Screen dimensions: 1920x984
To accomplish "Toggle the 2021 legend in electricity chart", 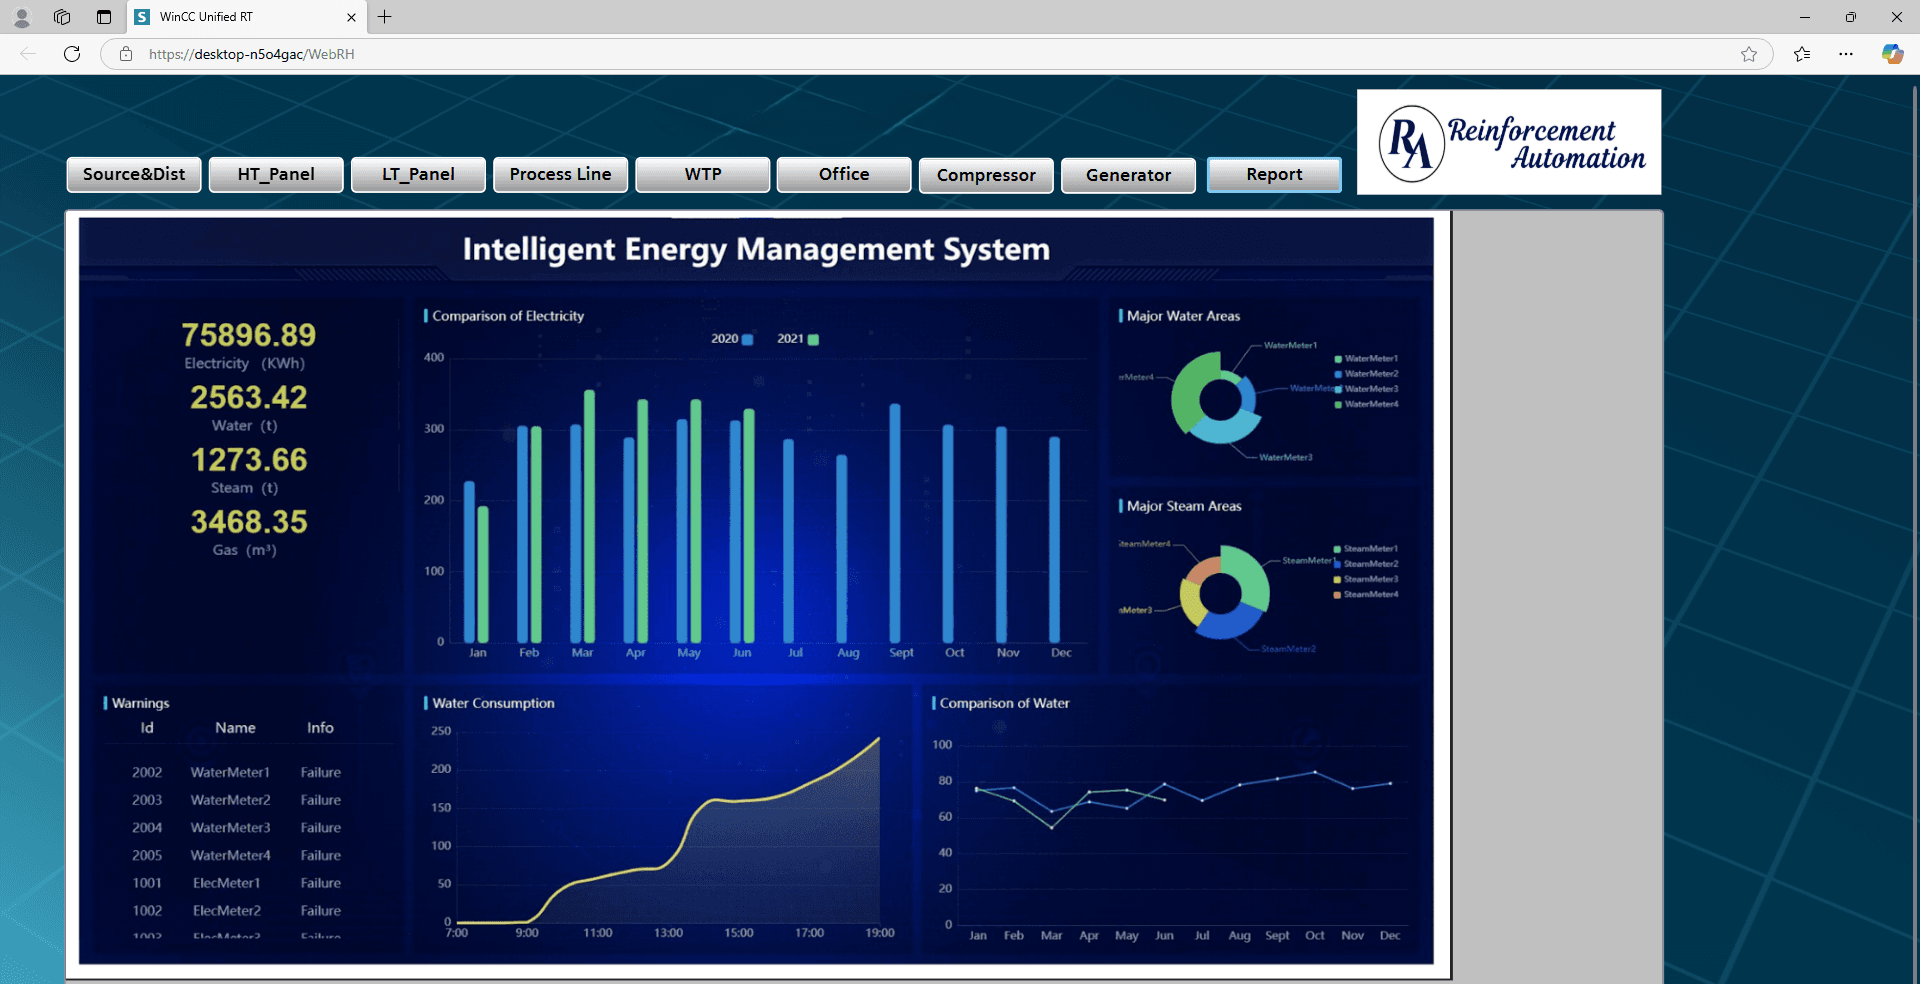I will click(798, 339).
